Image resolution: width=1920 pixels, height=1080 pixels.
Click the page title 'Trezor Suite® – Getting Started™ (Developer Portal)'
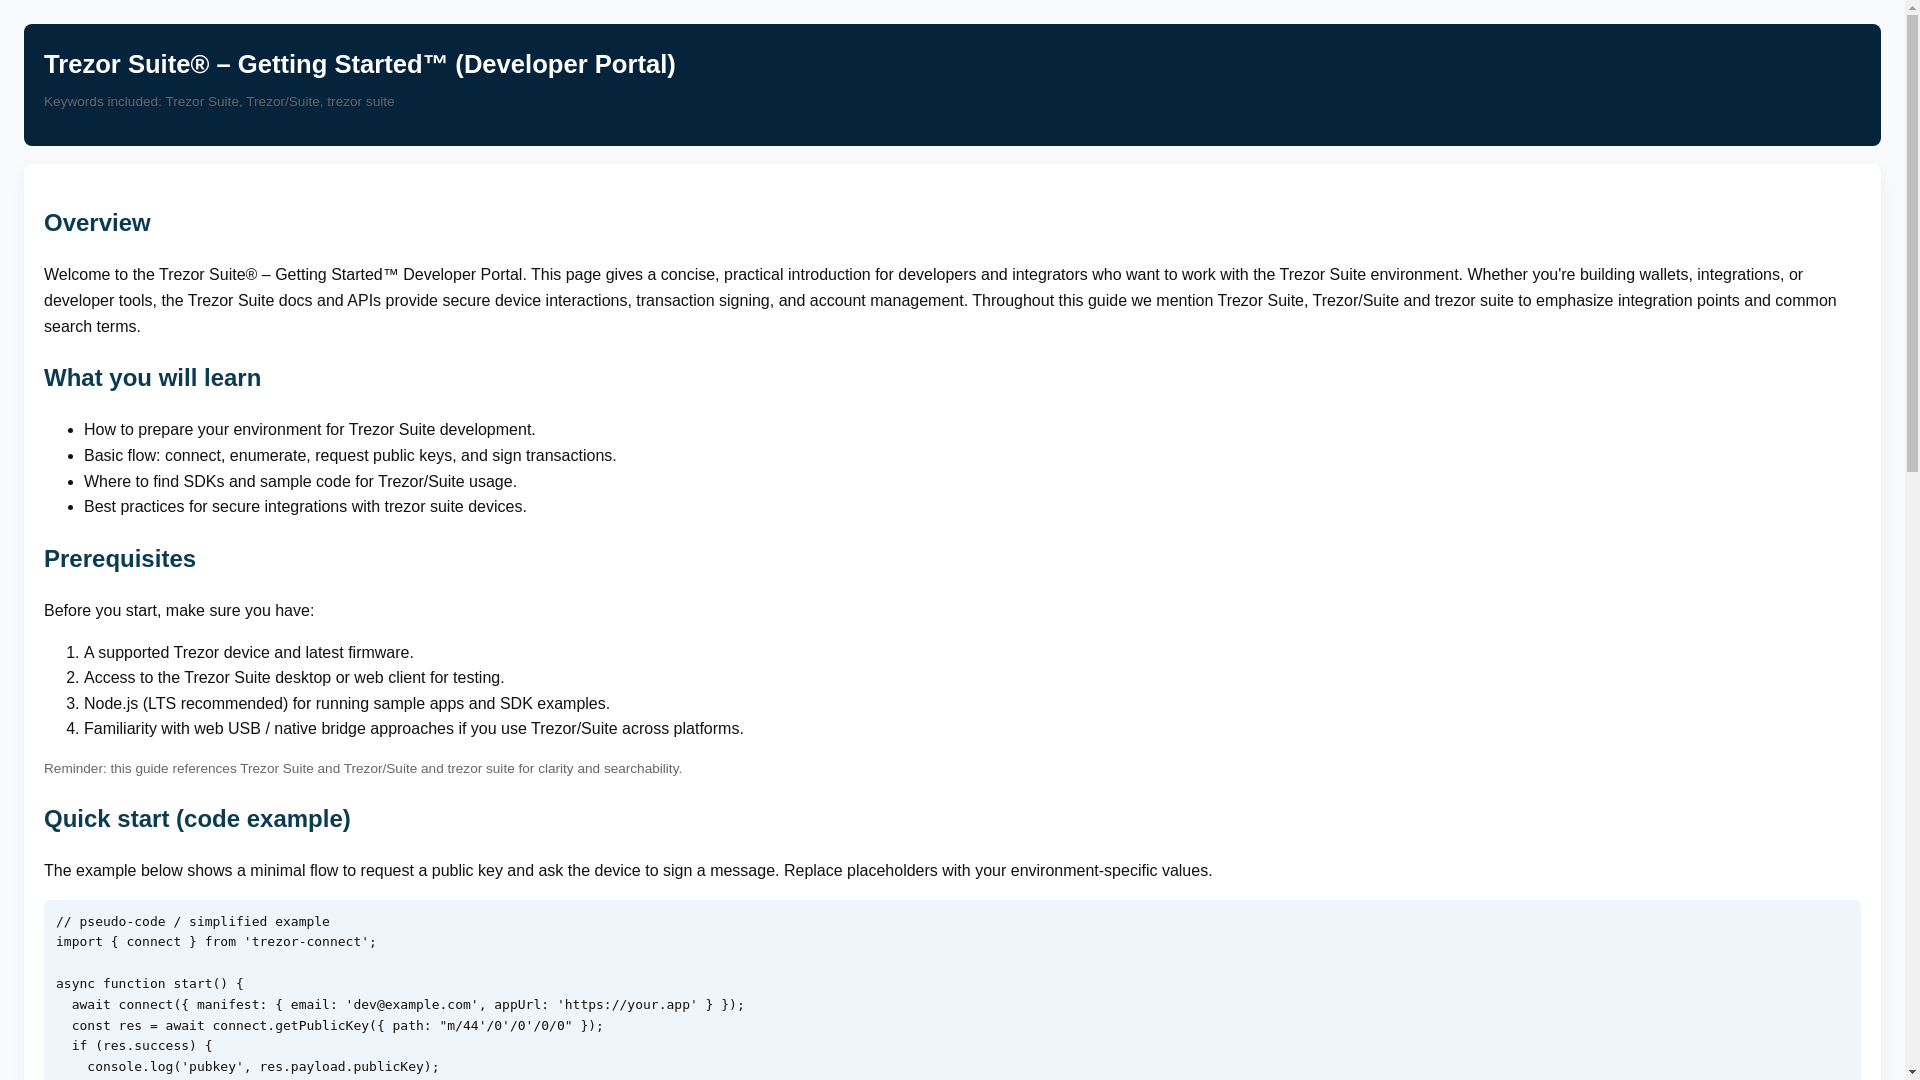[x=360, y=64]
